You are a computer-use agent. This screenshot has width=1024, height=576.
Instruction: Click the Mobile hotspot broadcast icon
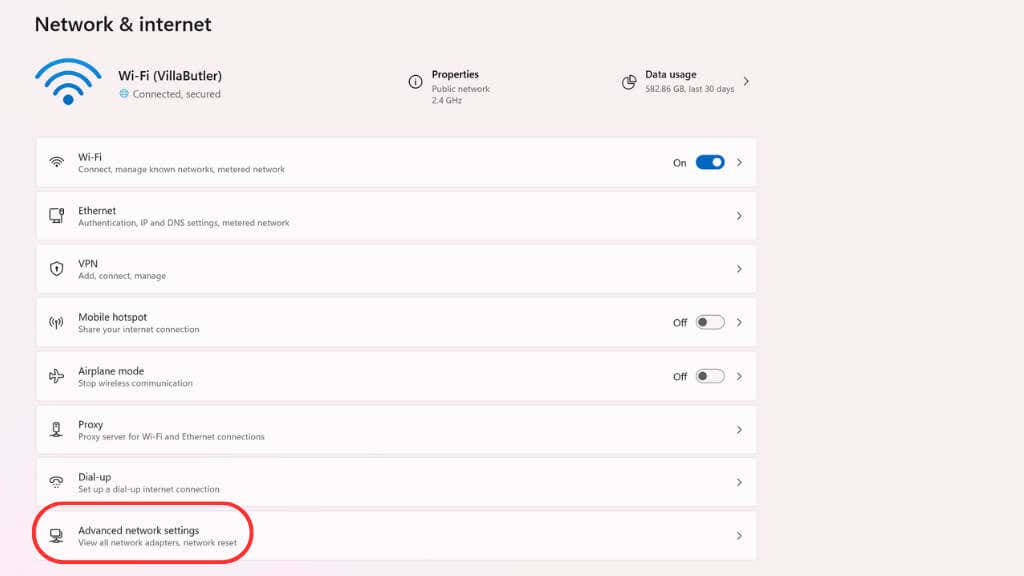(x=57, y=323)
